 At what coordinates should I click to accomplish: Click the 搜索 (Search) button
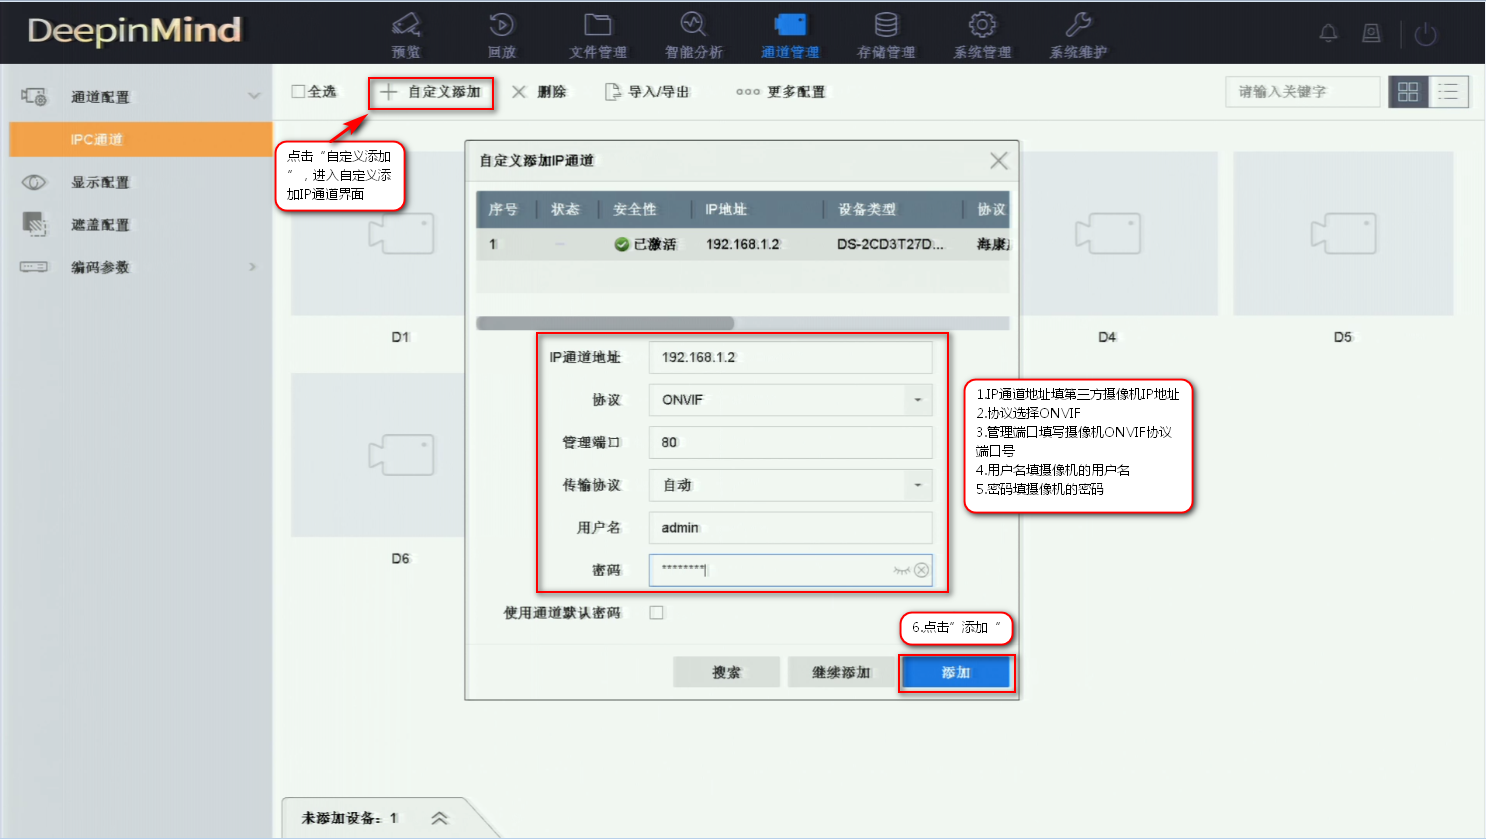(x=726, y=671)
